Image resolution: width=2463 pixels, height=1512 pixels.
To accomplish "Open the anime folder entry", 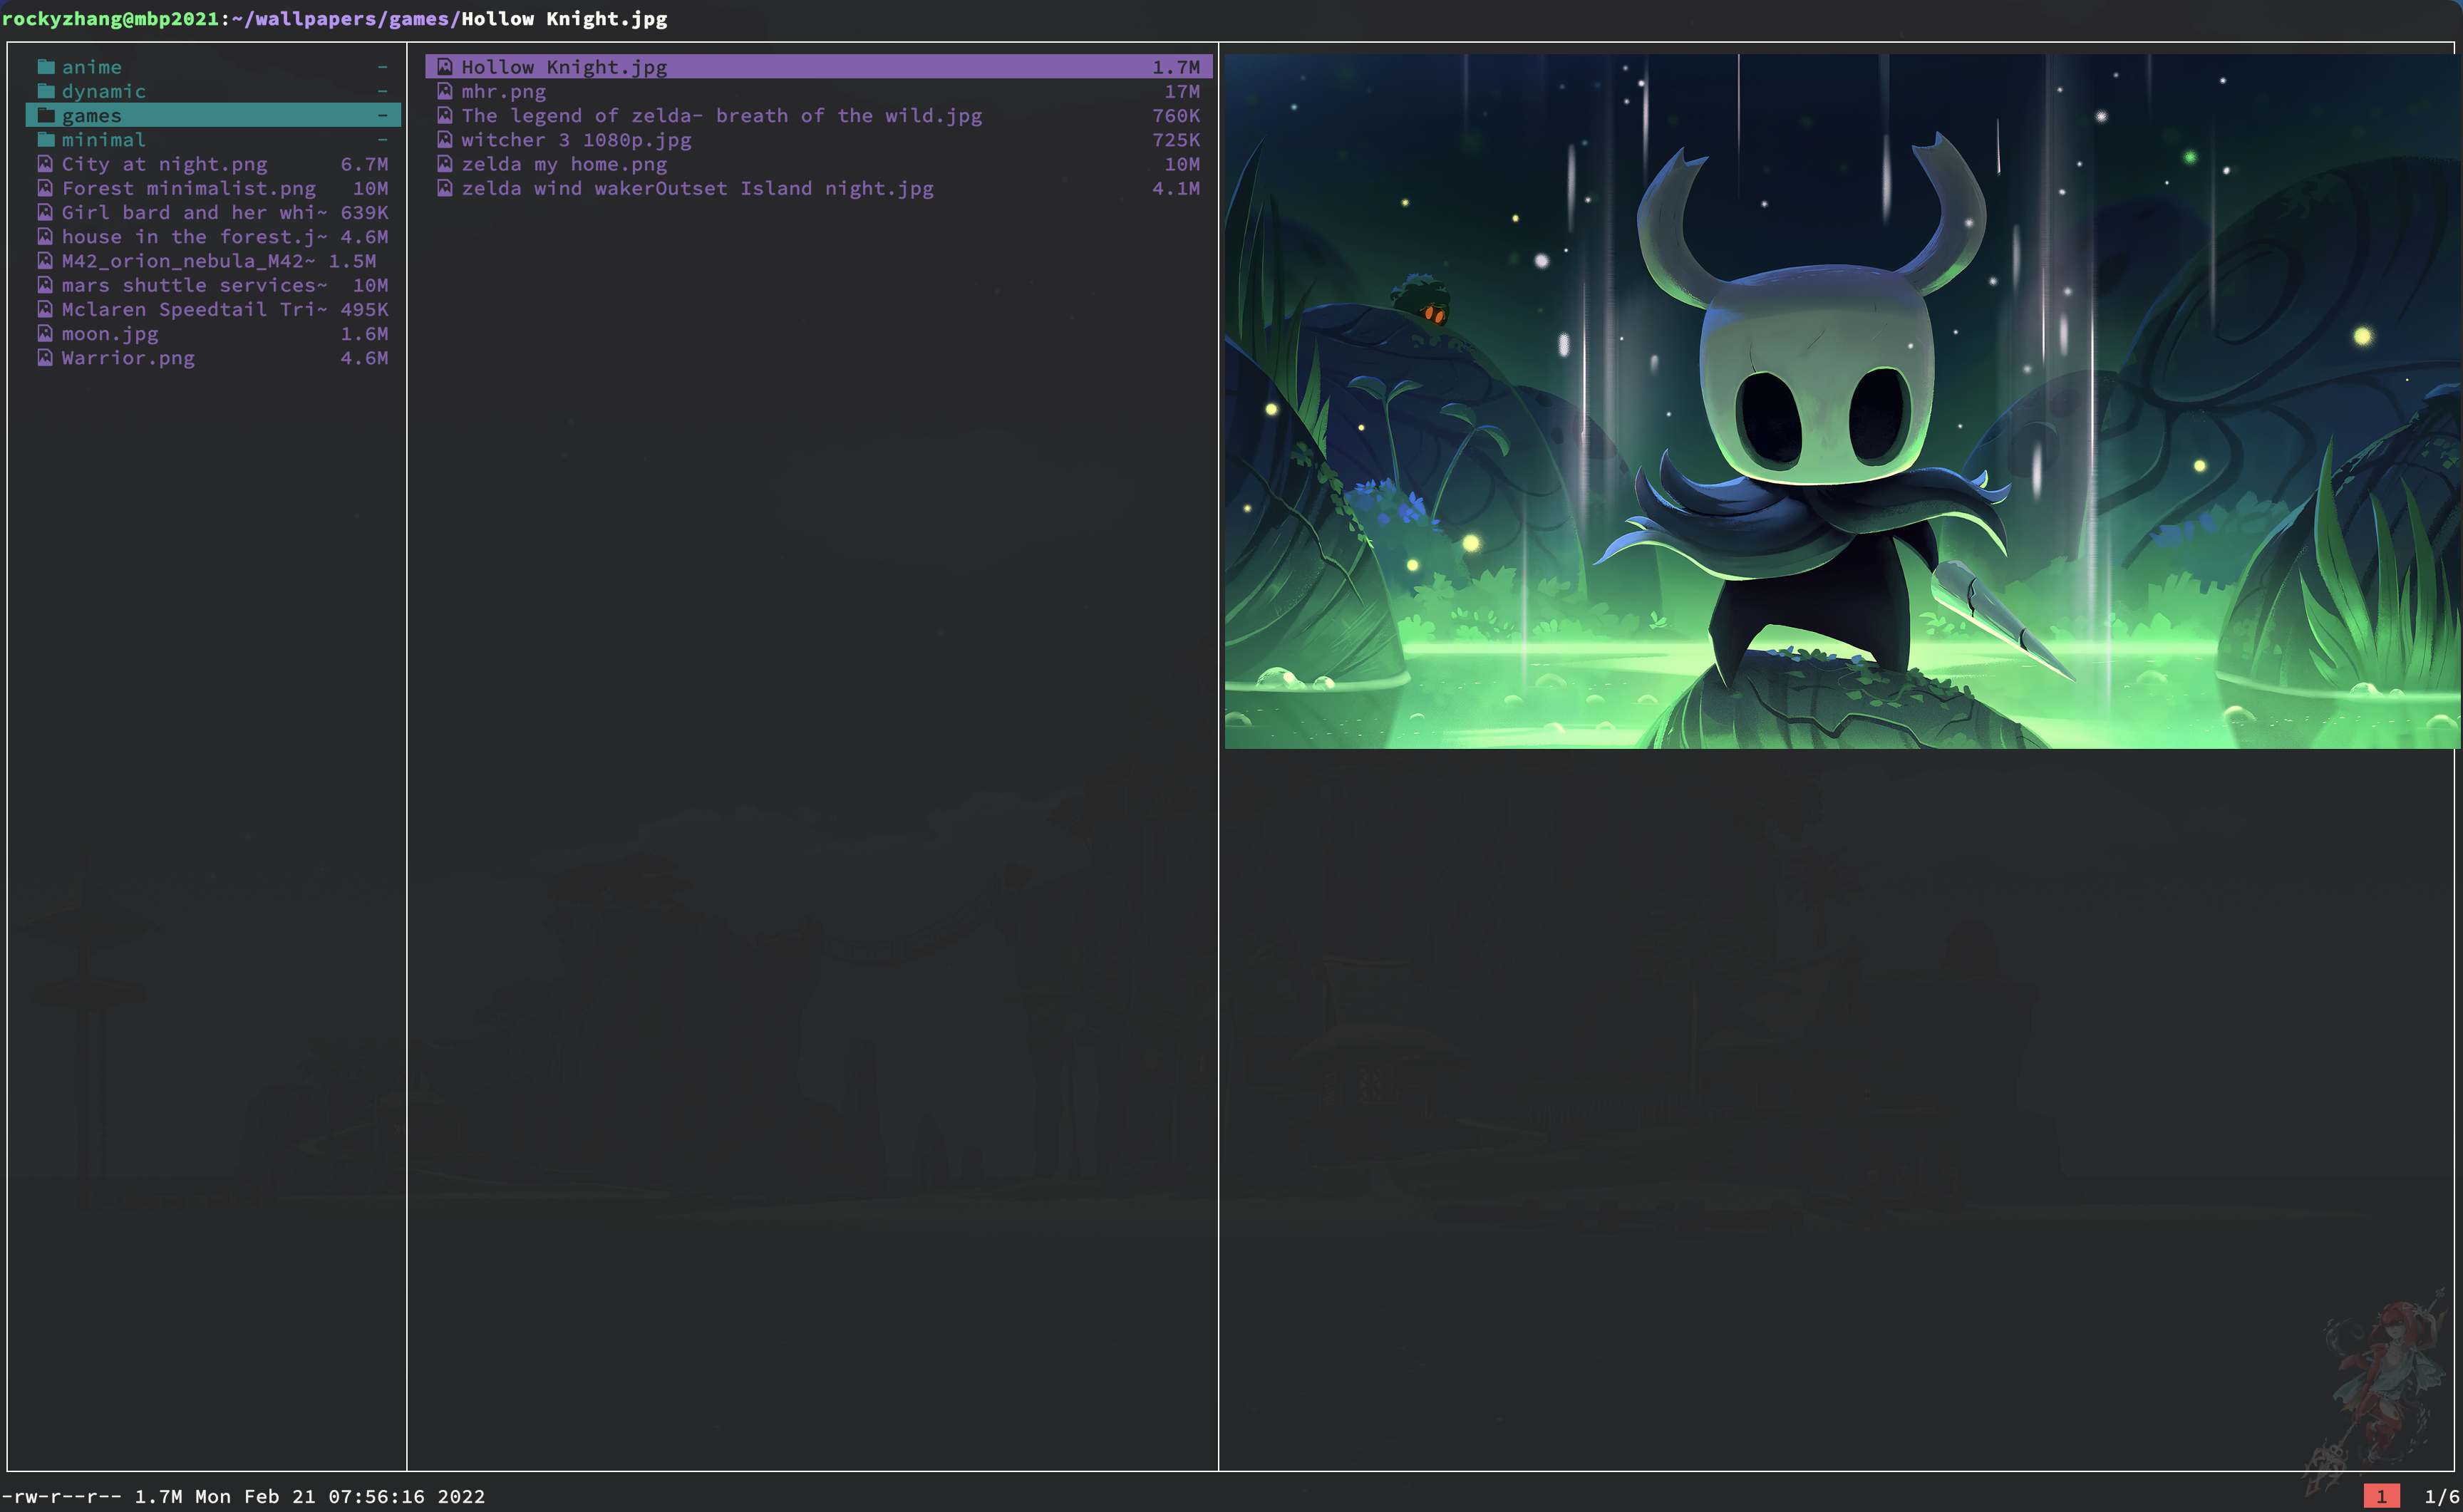I will point(92,67).
